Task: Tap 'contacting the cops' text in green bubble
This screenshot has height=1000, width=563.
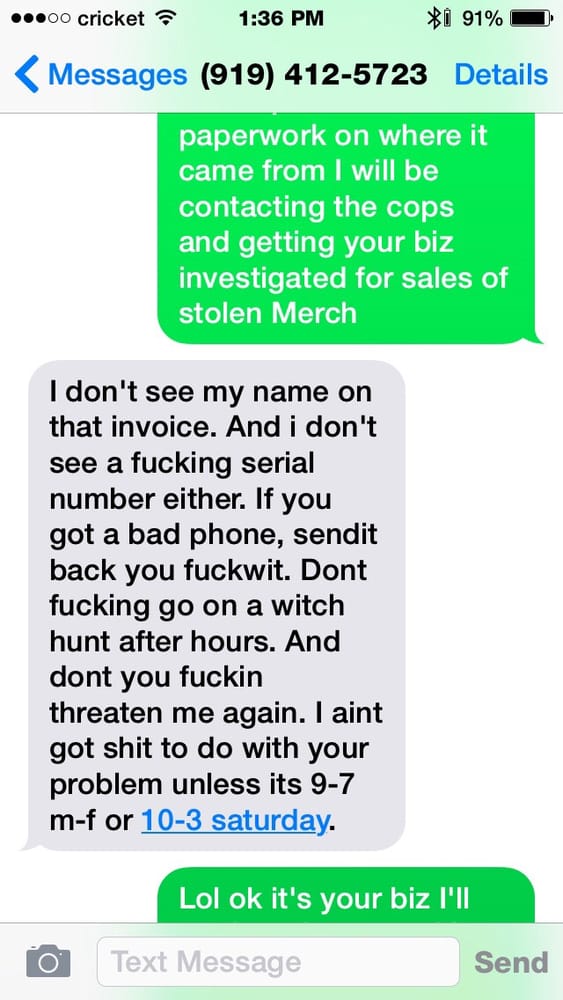Action: coord(316,207)
